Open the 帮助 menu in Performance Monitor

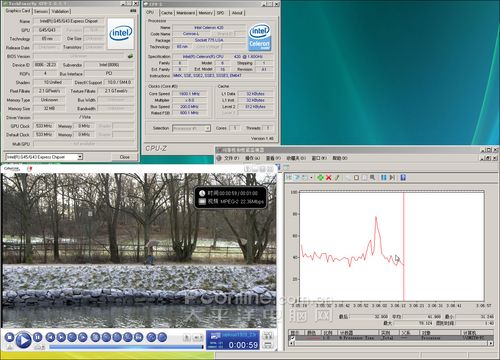(340, 158)
